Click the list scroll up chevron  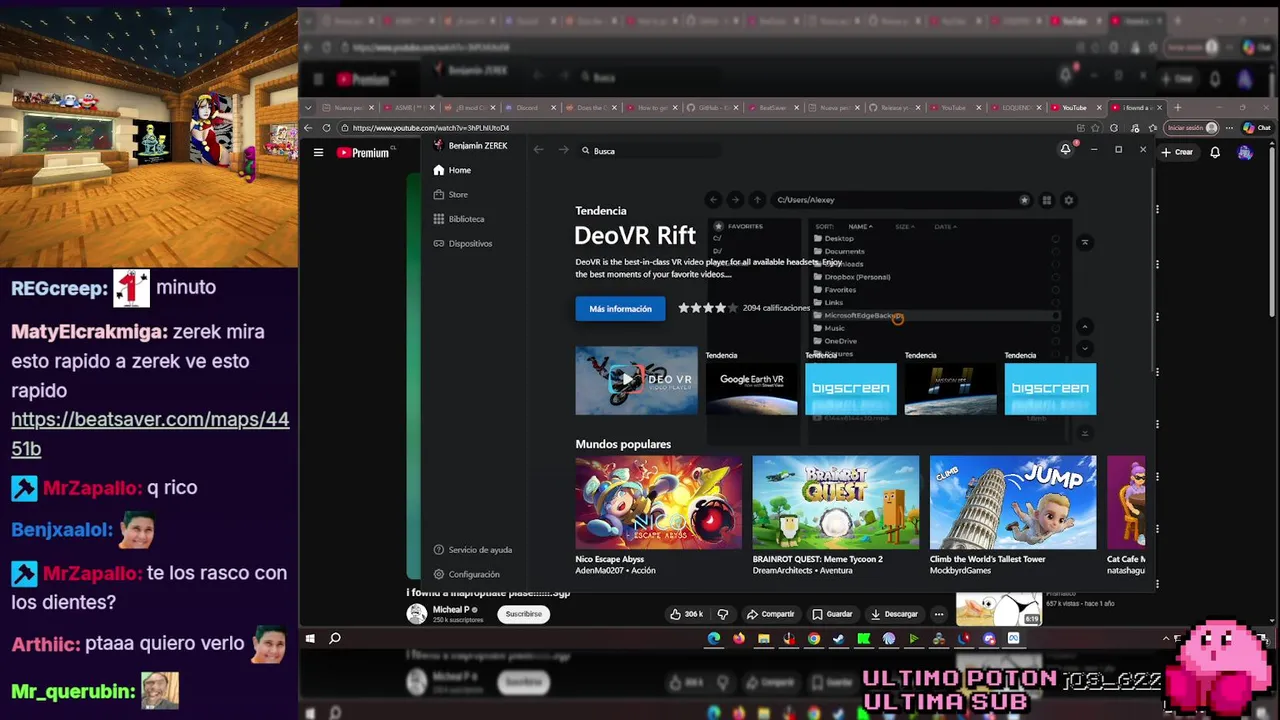click(x=1085, y=327)
